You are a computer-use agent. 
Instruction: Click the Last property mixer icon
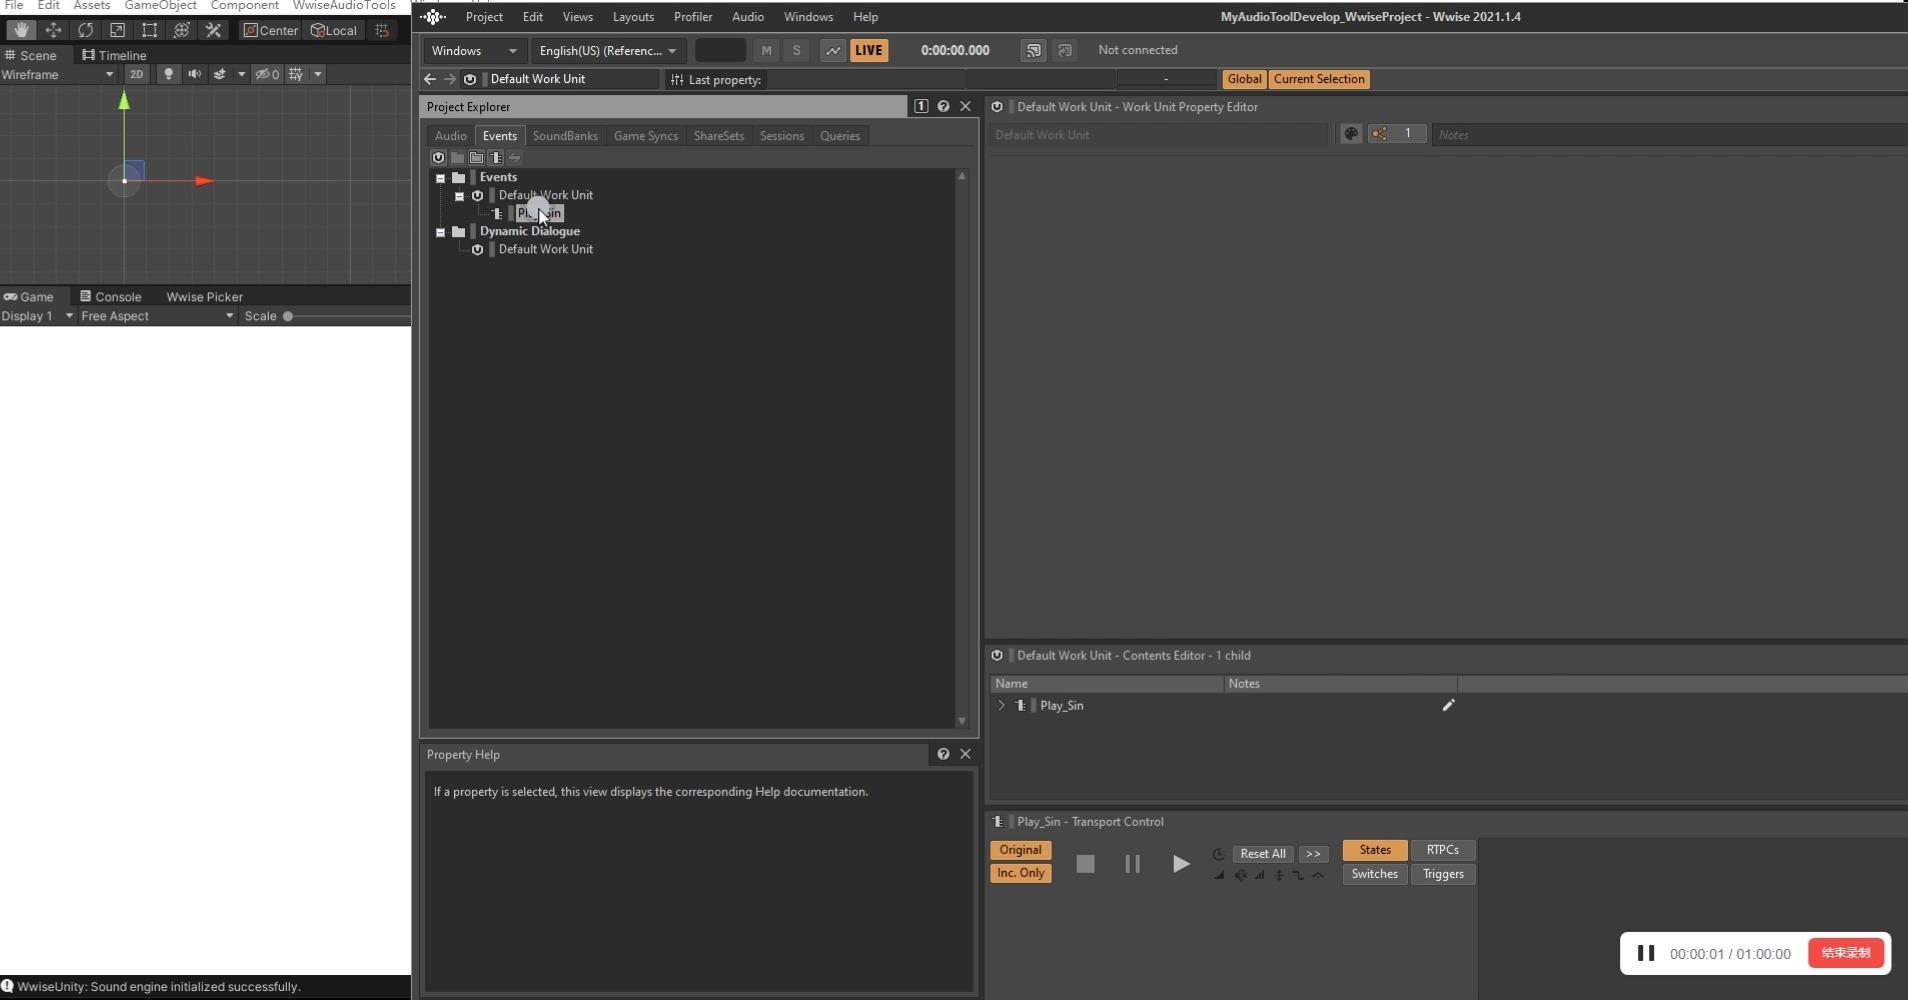(x=677, y=79)
